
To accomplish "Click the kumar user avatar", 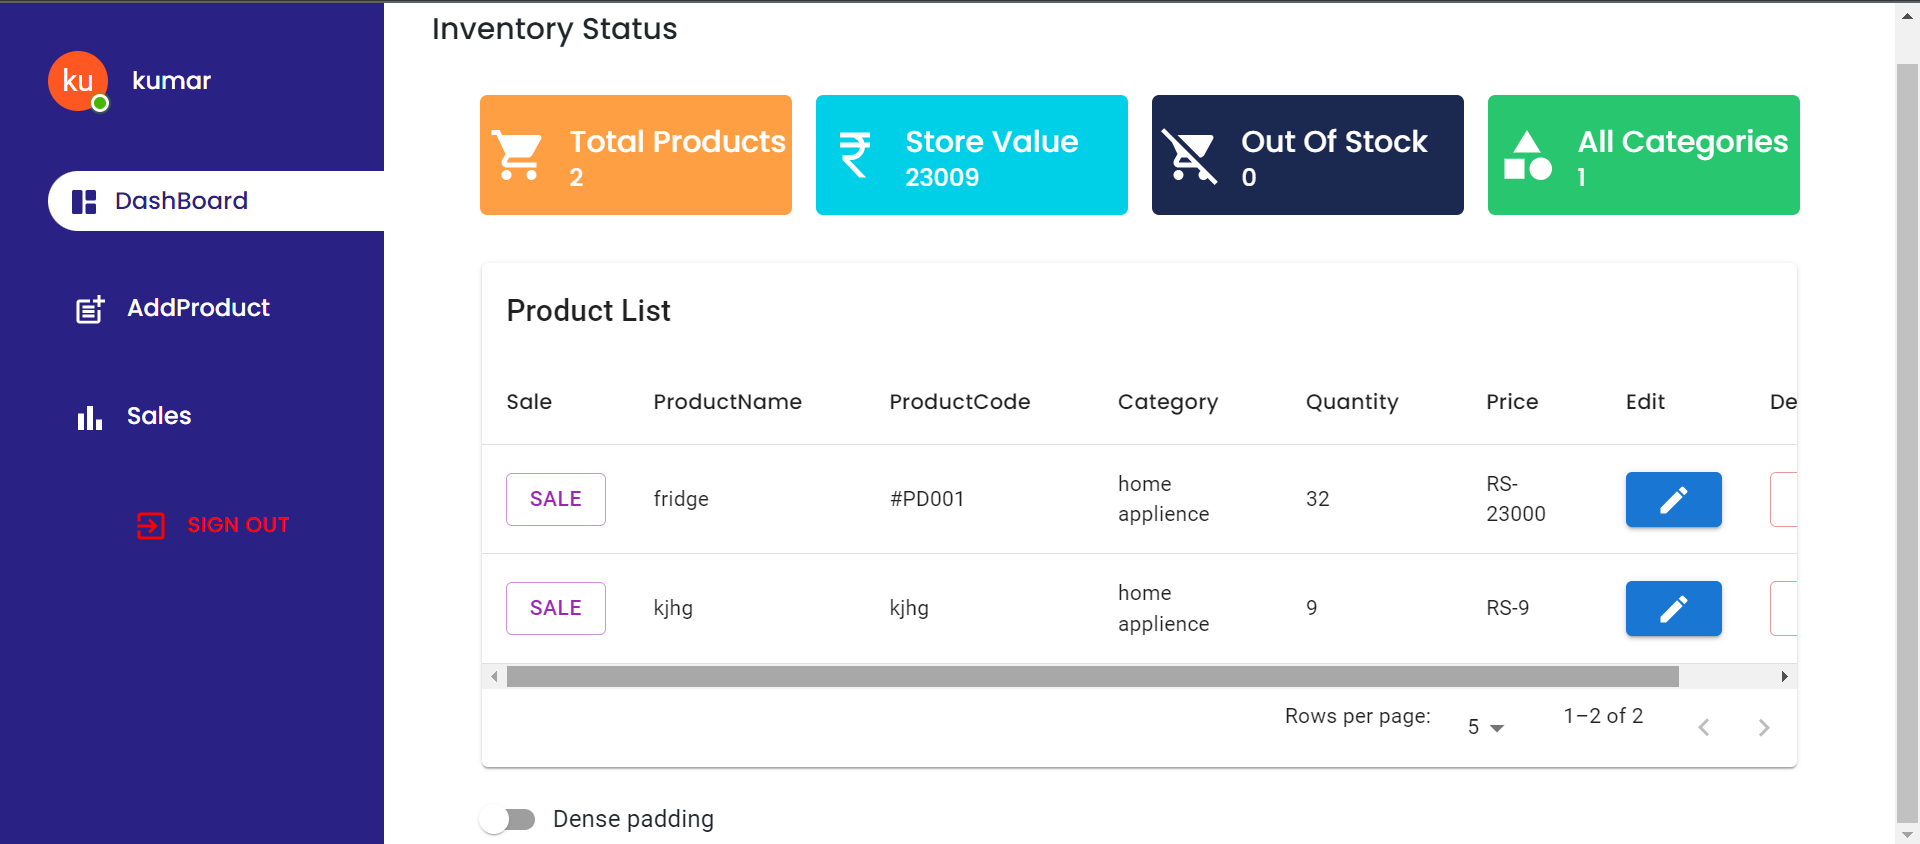I will point(78,81).
